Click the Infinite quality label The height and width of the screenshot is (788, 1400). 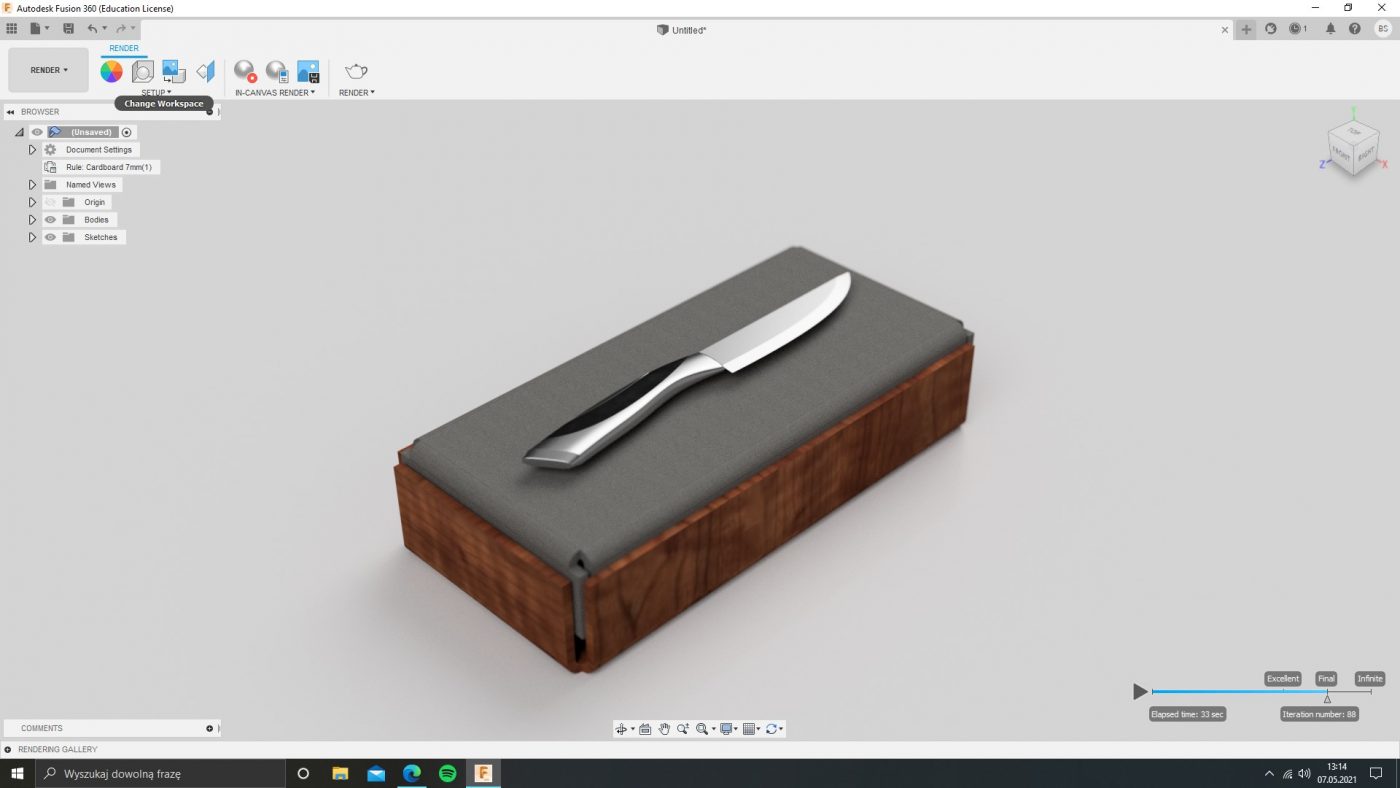1369,679
